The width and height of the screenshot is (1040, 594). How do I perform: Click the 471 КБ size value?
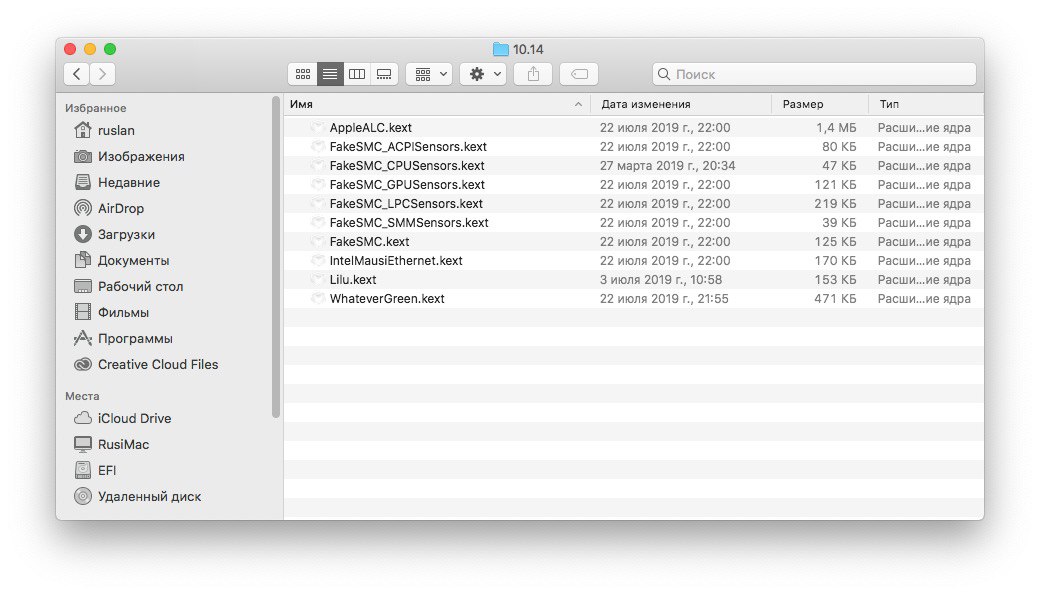point(835,298)
